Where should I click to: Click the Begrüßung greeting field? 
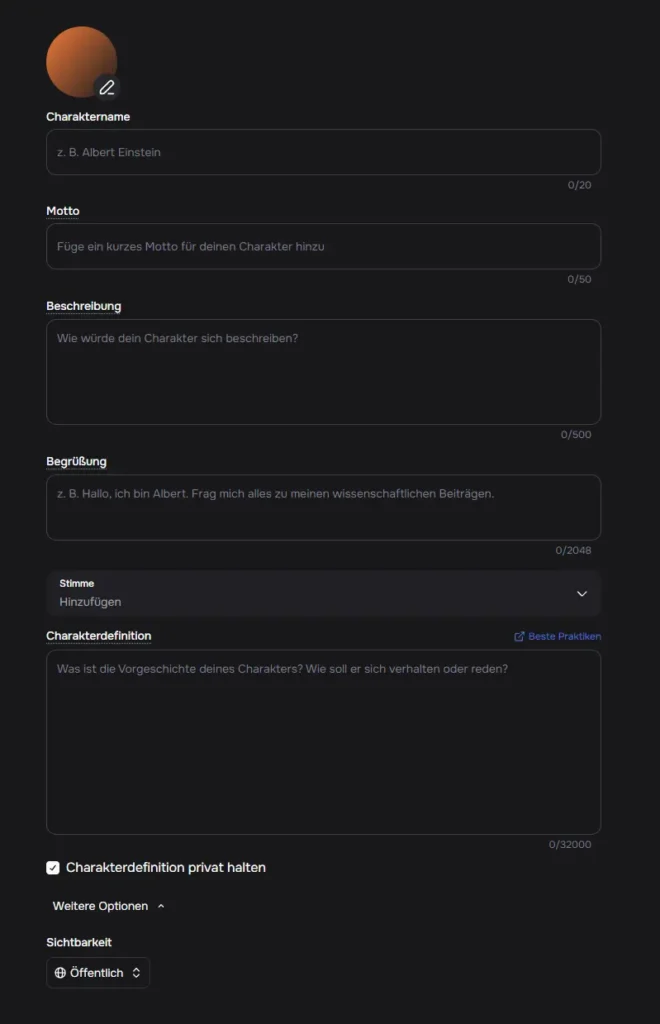(323, 506)
